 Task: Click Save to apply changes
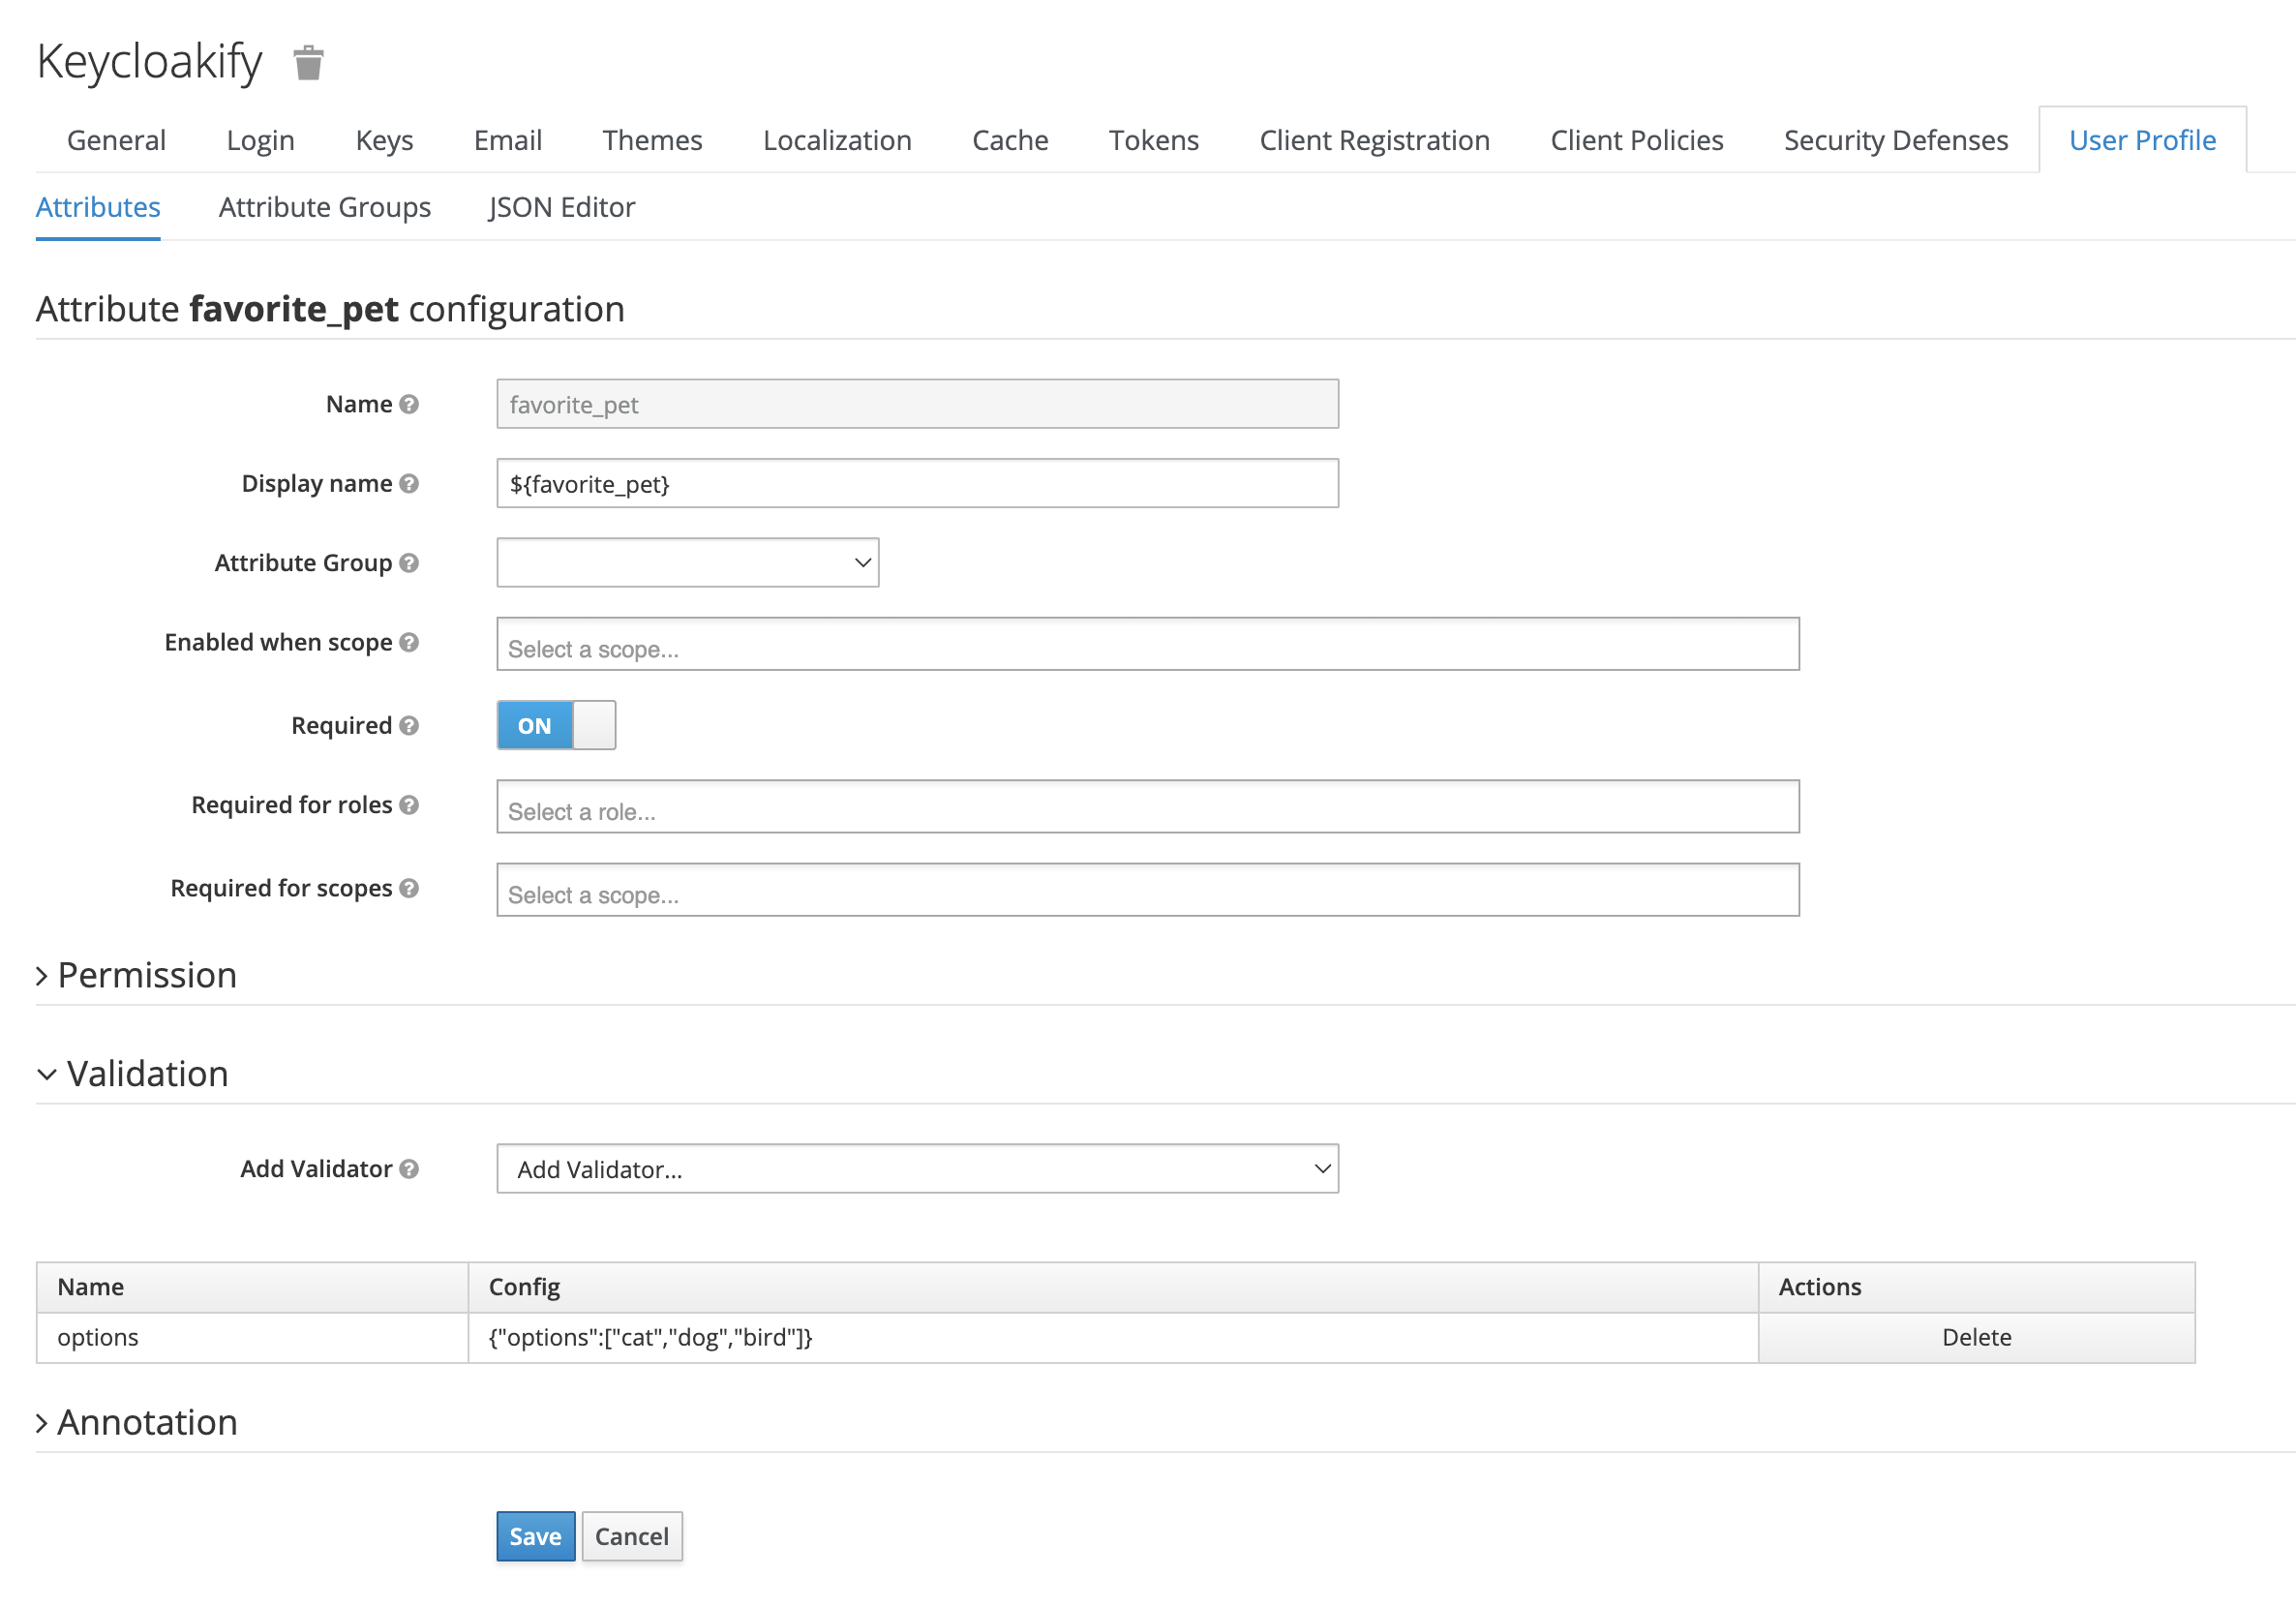pyautogui.click(x=532, y=1535)
